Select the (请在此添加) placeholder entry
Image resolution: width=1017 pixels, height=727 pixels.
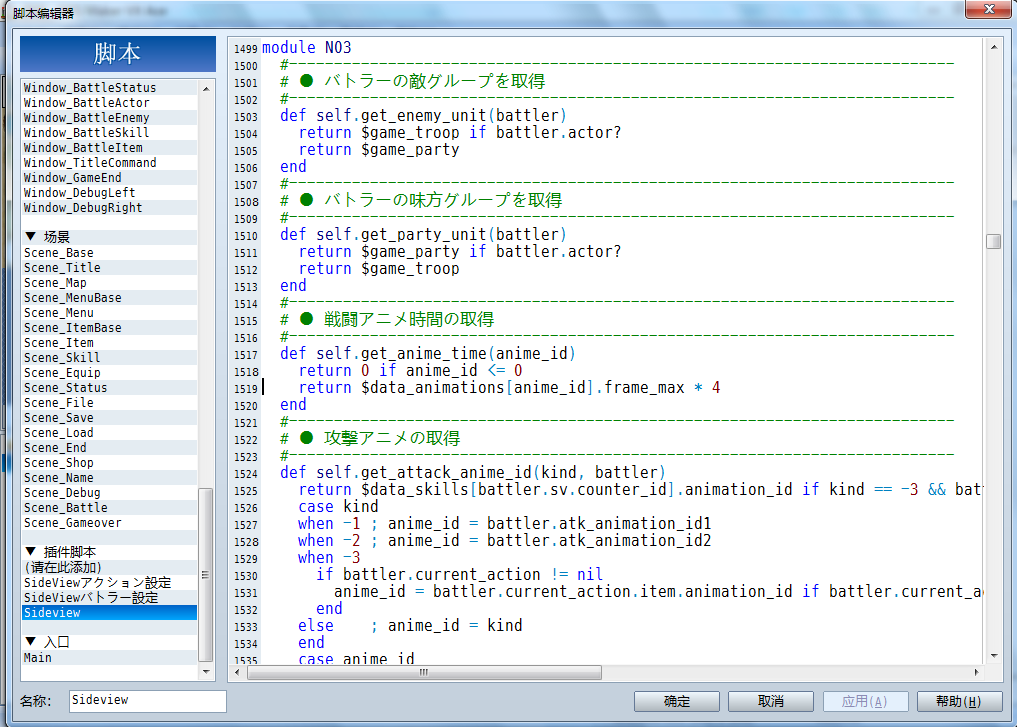[110, 567]
